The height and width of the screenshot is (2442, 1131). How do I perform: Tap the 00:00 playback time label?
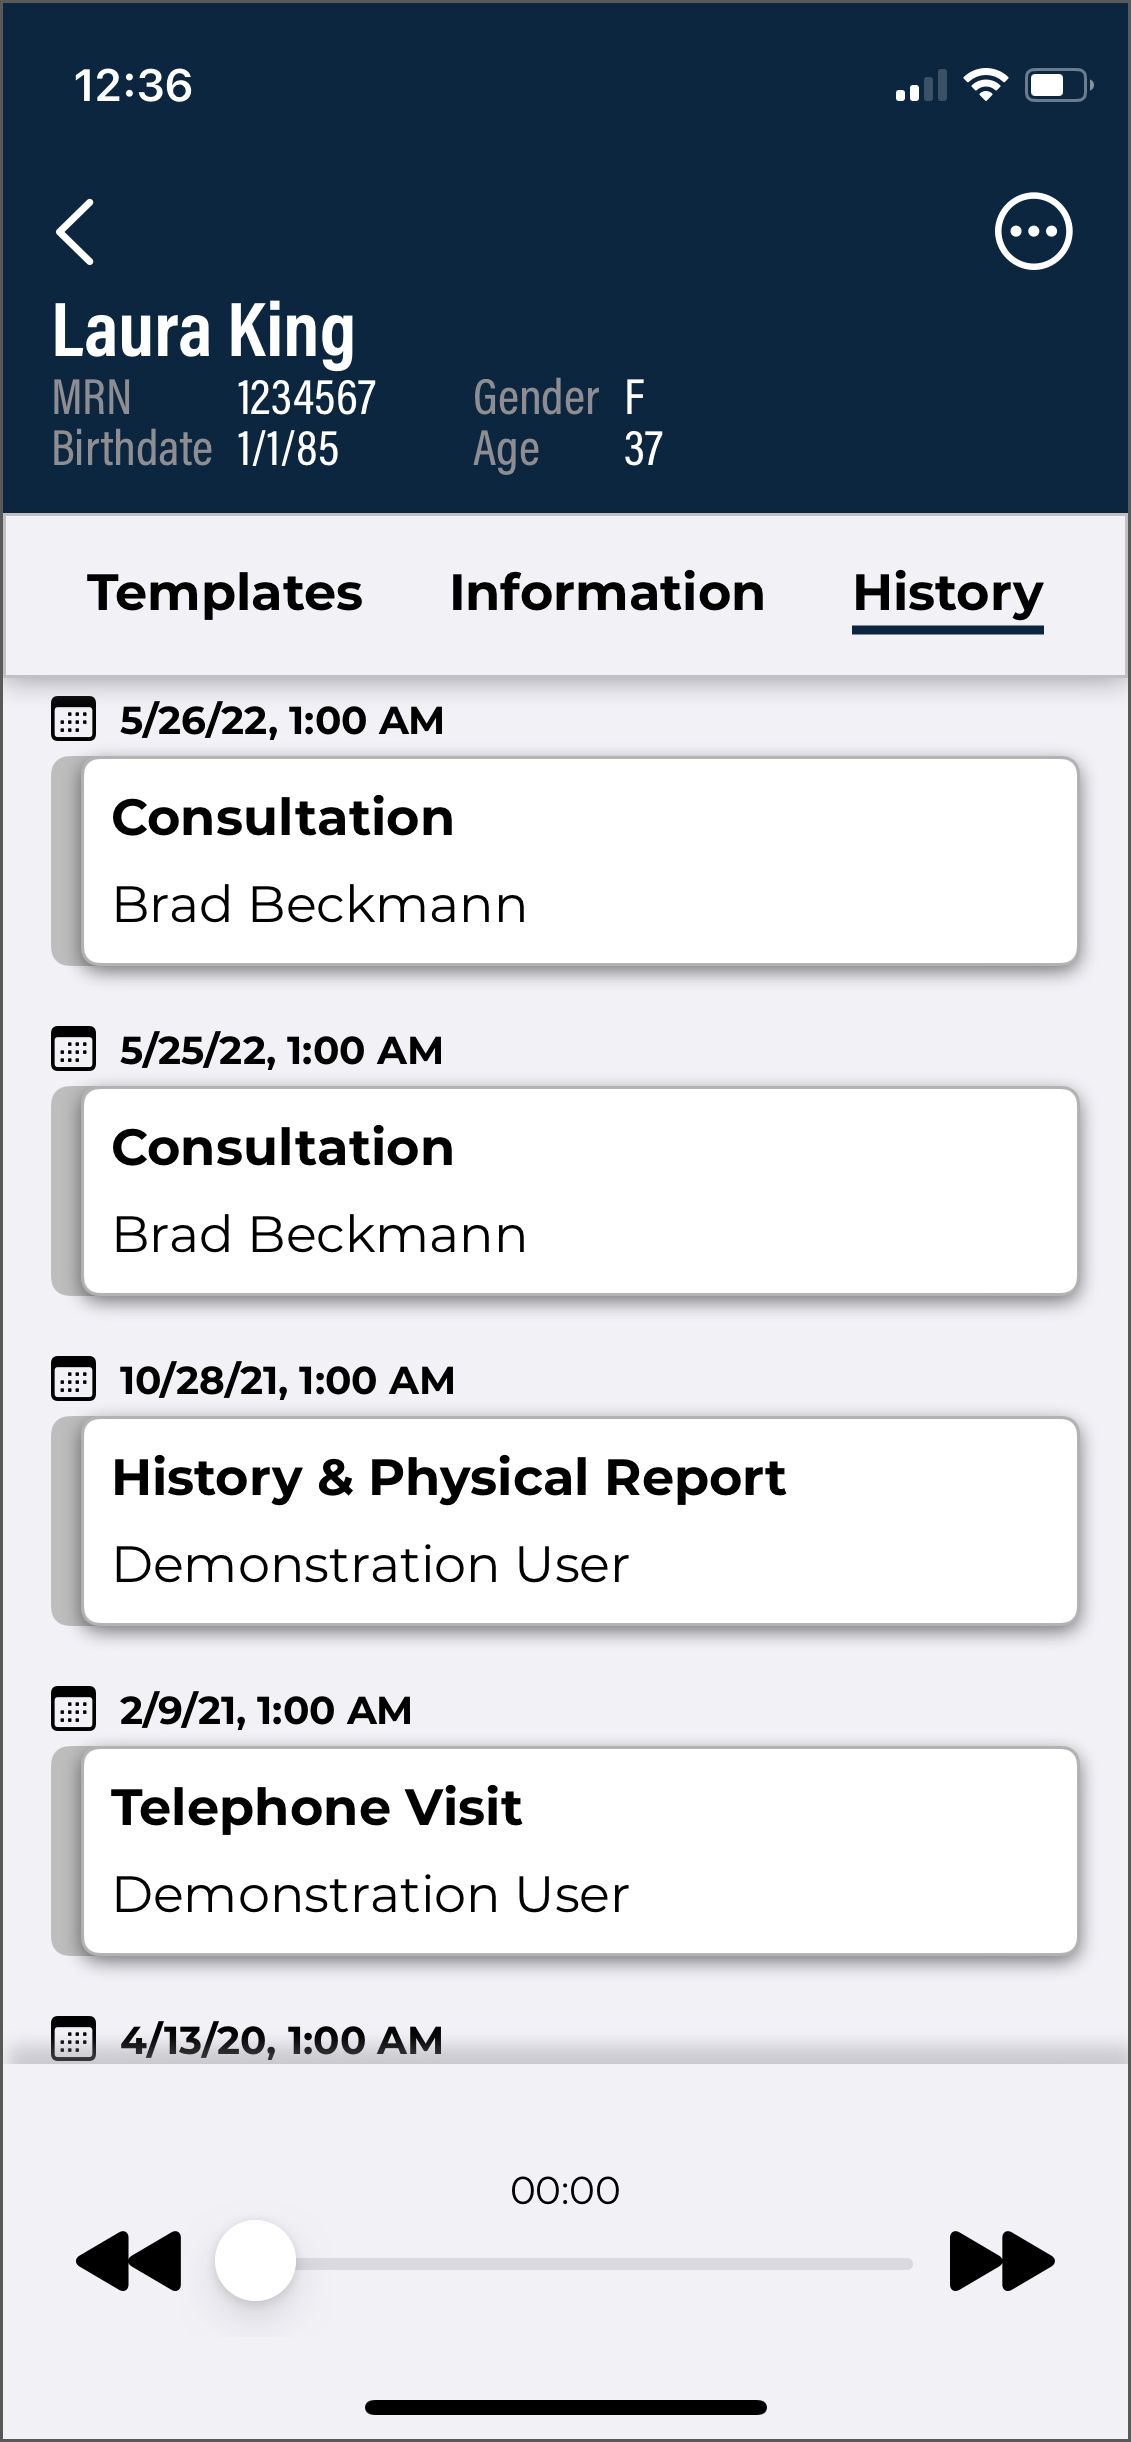click(x=565, y=2191)
